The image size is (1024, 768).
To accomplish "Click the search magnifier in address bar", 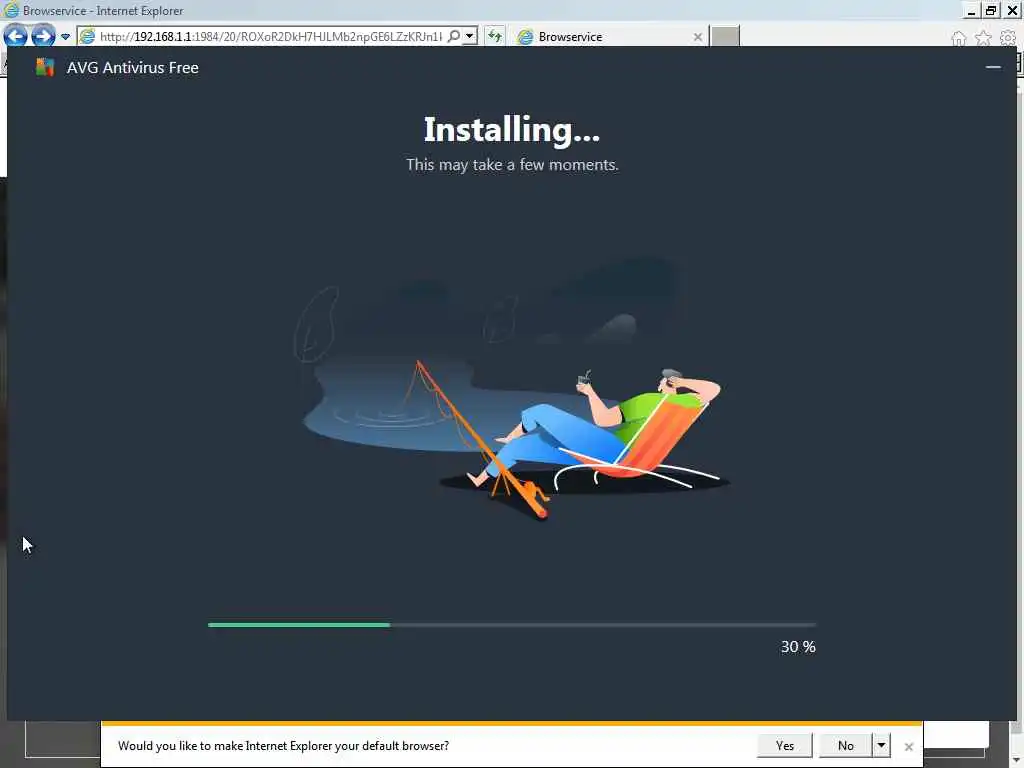I will pyautogui.click(x=453, y=36).
